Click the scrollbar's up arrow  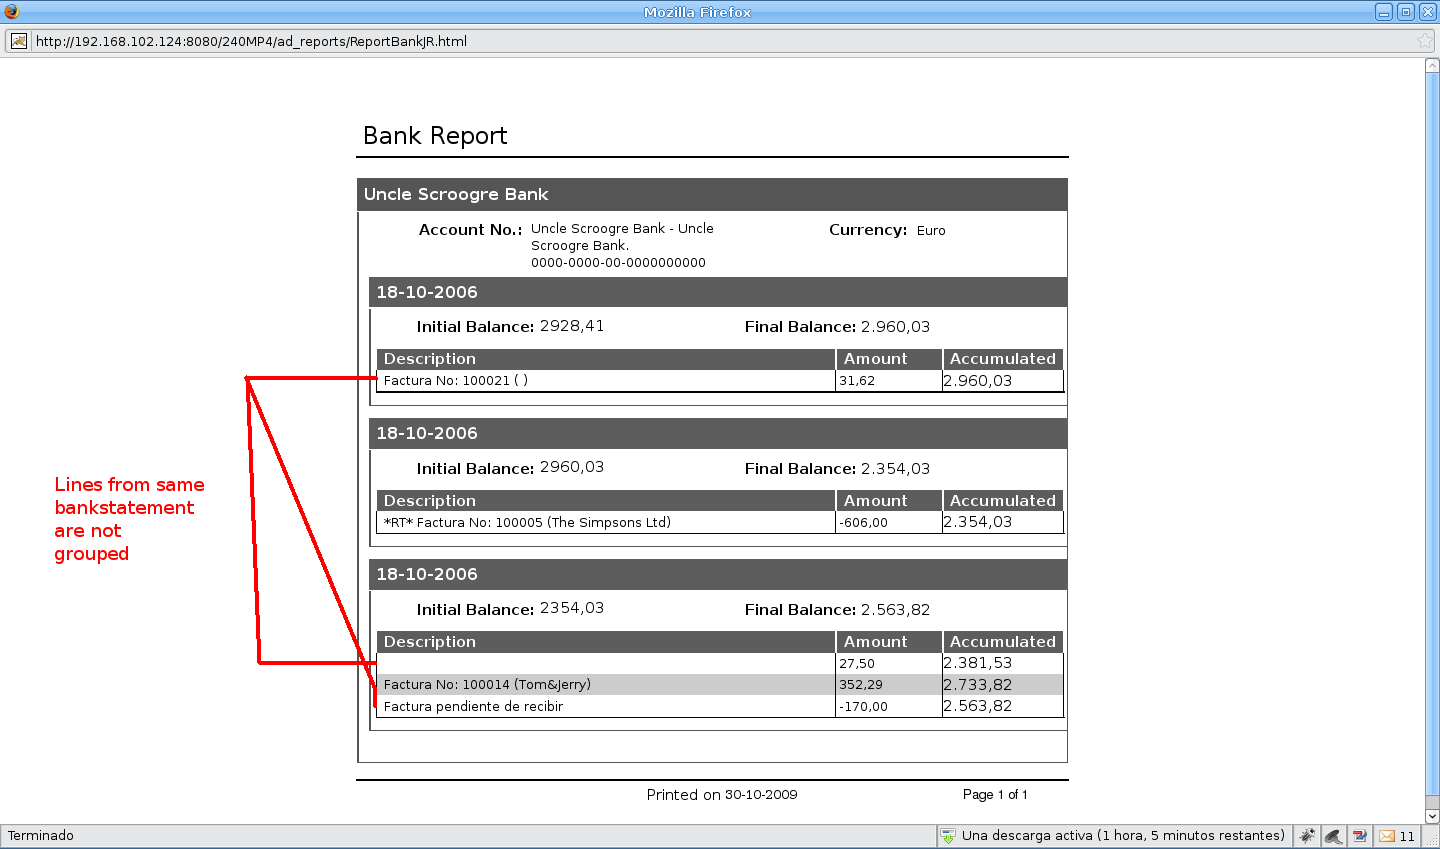[1432, 66]
